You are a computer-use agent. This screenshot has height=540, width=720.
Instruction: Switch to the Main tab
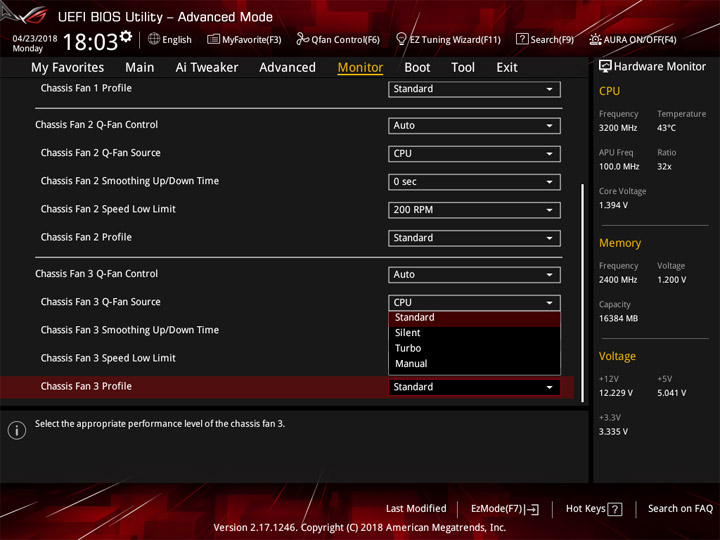[x=140, y=68]
